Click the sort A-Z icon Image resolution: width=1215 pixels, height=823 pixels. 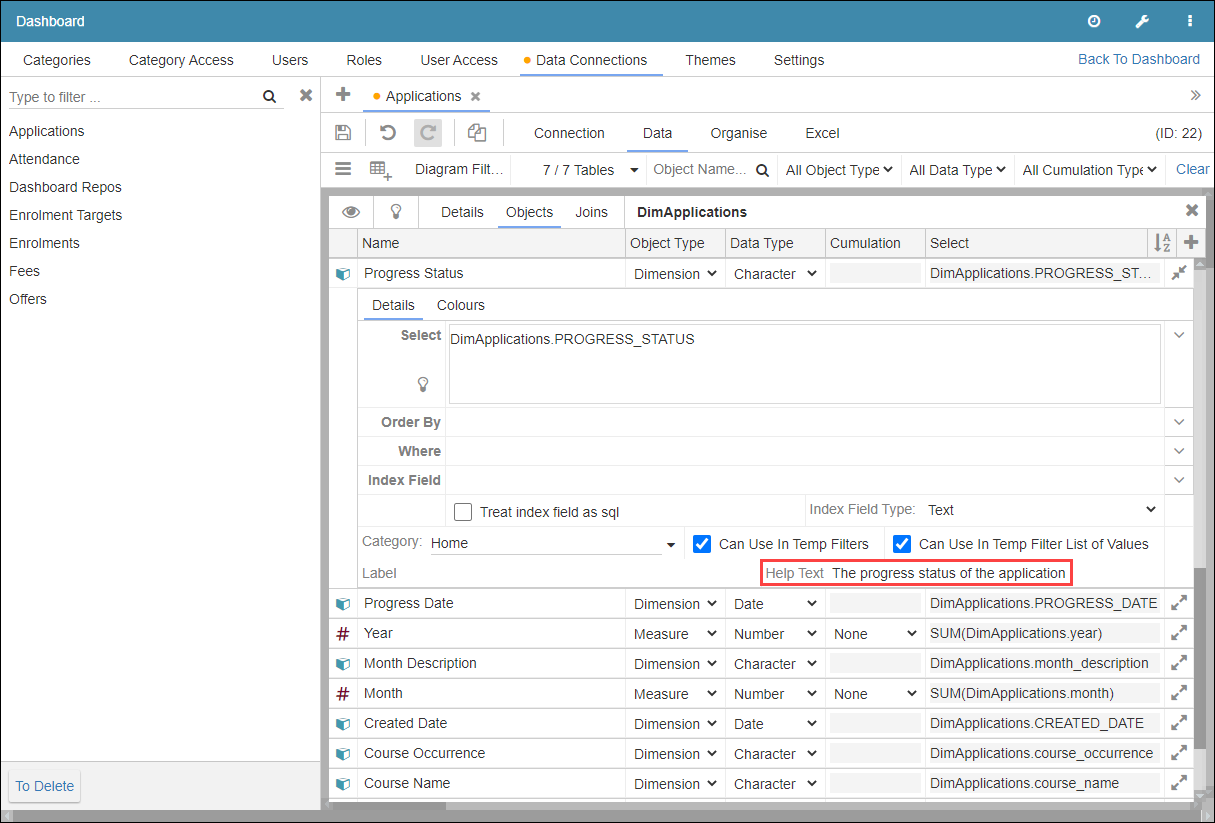point(1162,243)
